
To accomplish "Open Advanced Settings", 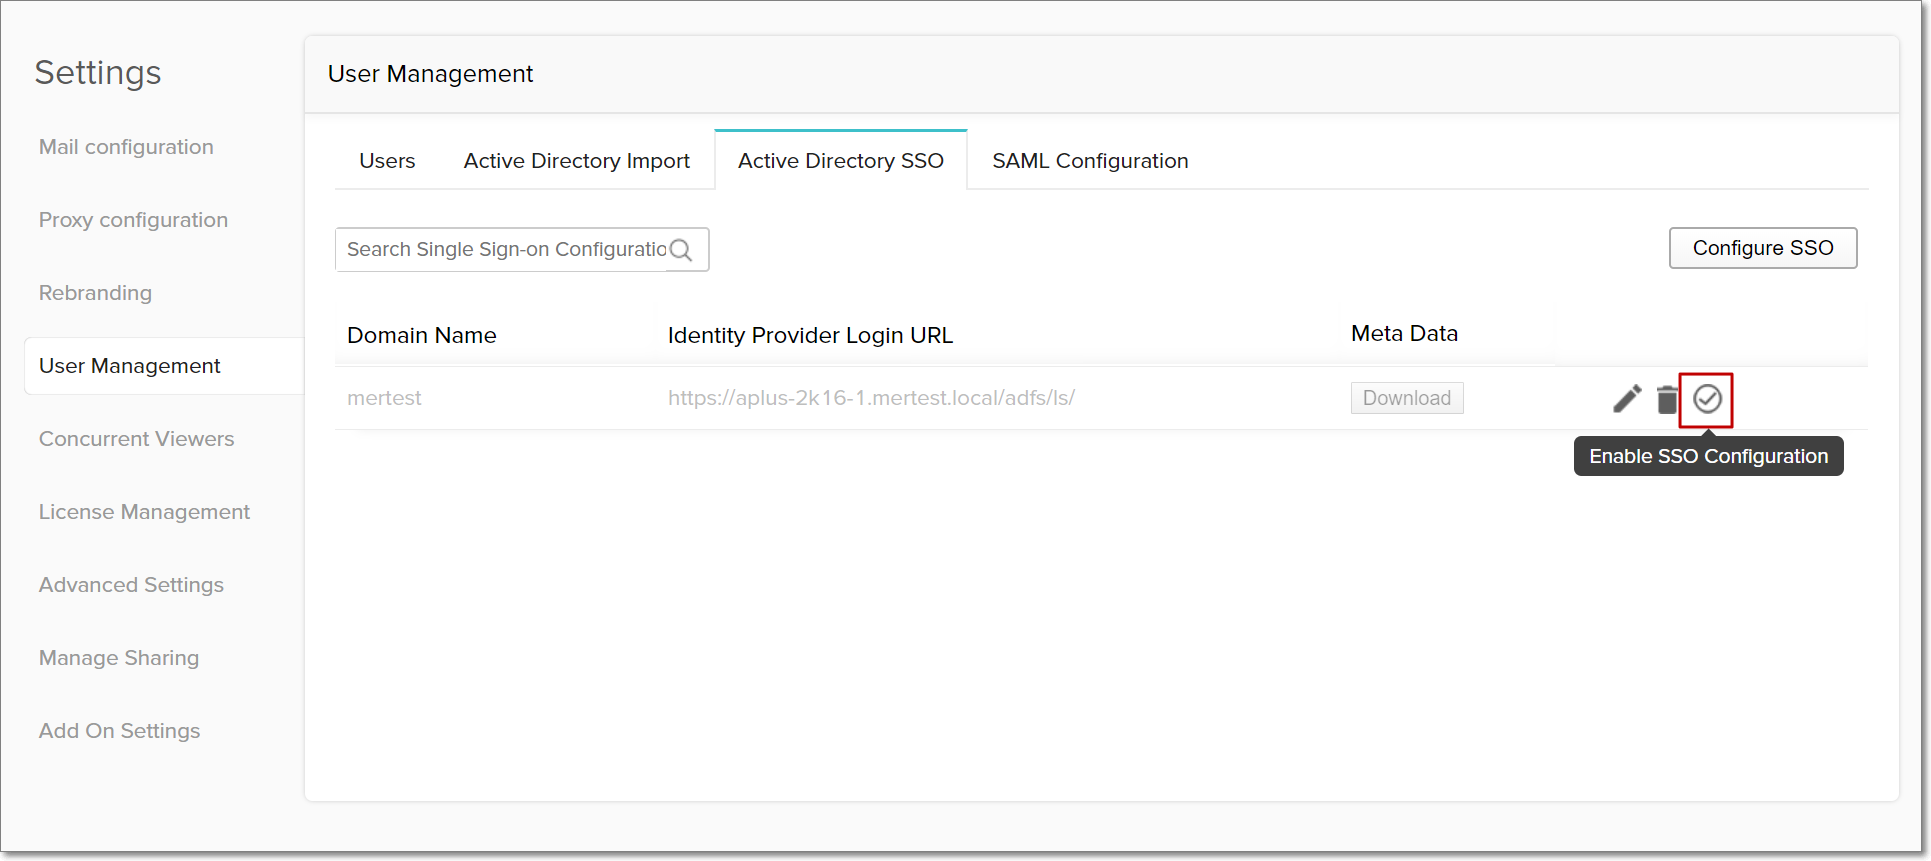I will (x=131, y=585).
